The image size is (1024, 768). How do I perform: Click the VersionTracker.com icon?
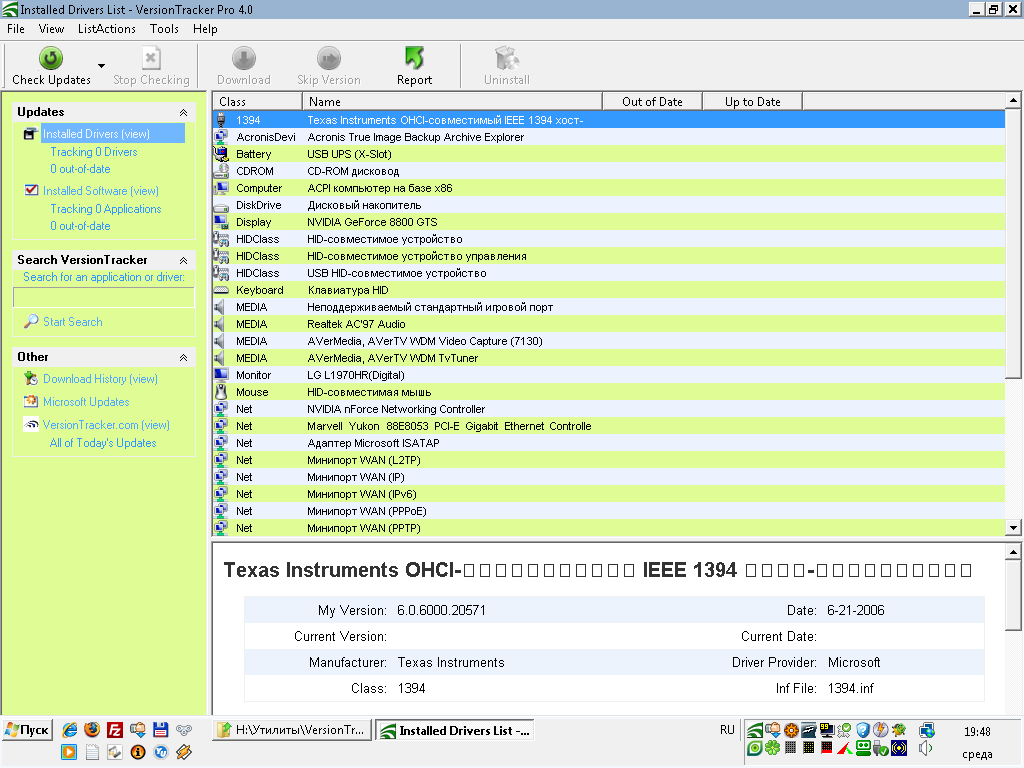tap(31, 424)
